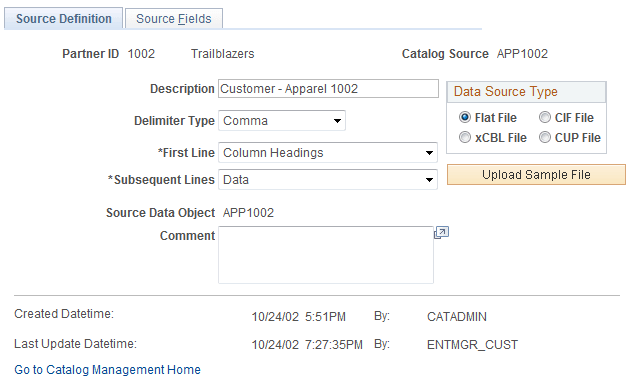
Task: Open the Source Fields tab
Action: [x=174, y=19]
